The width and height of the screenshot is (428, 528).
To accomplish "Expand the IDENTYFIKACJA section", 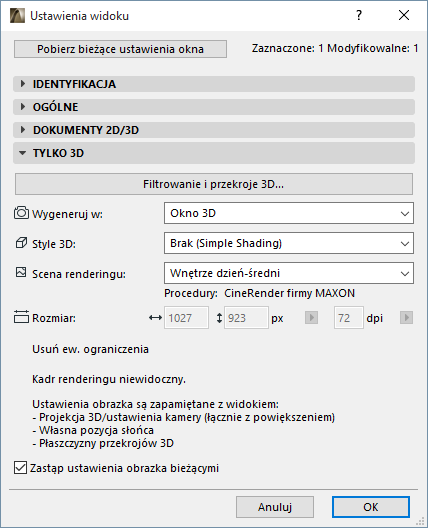I will click(214, 84).
